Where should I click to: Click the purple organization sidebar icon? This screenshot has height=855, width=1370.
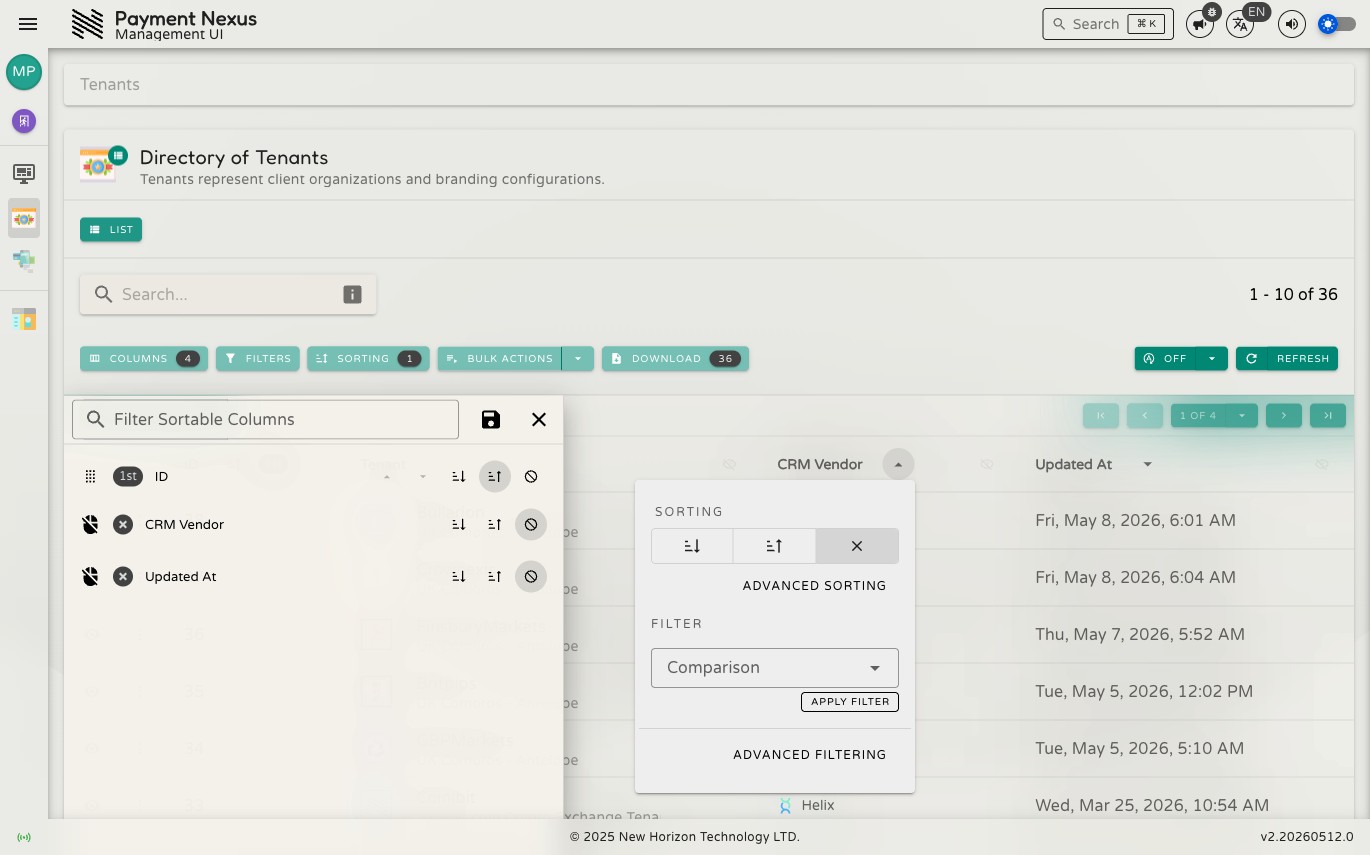click(x=24, y=121)
